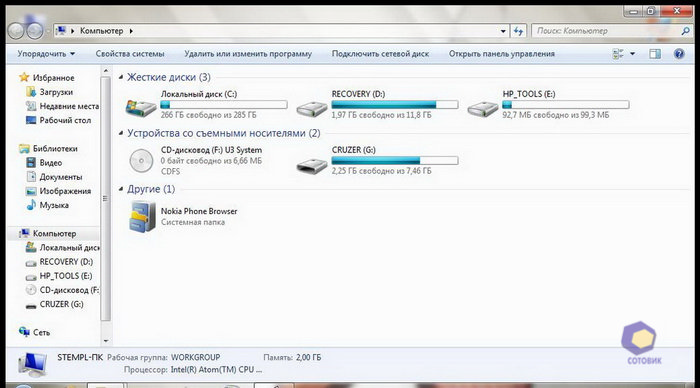The width and height of the screenshot is (700, 388).
Task: Select the RECOVERY (D:) drive icon
Action: click(x=312, y=108)
